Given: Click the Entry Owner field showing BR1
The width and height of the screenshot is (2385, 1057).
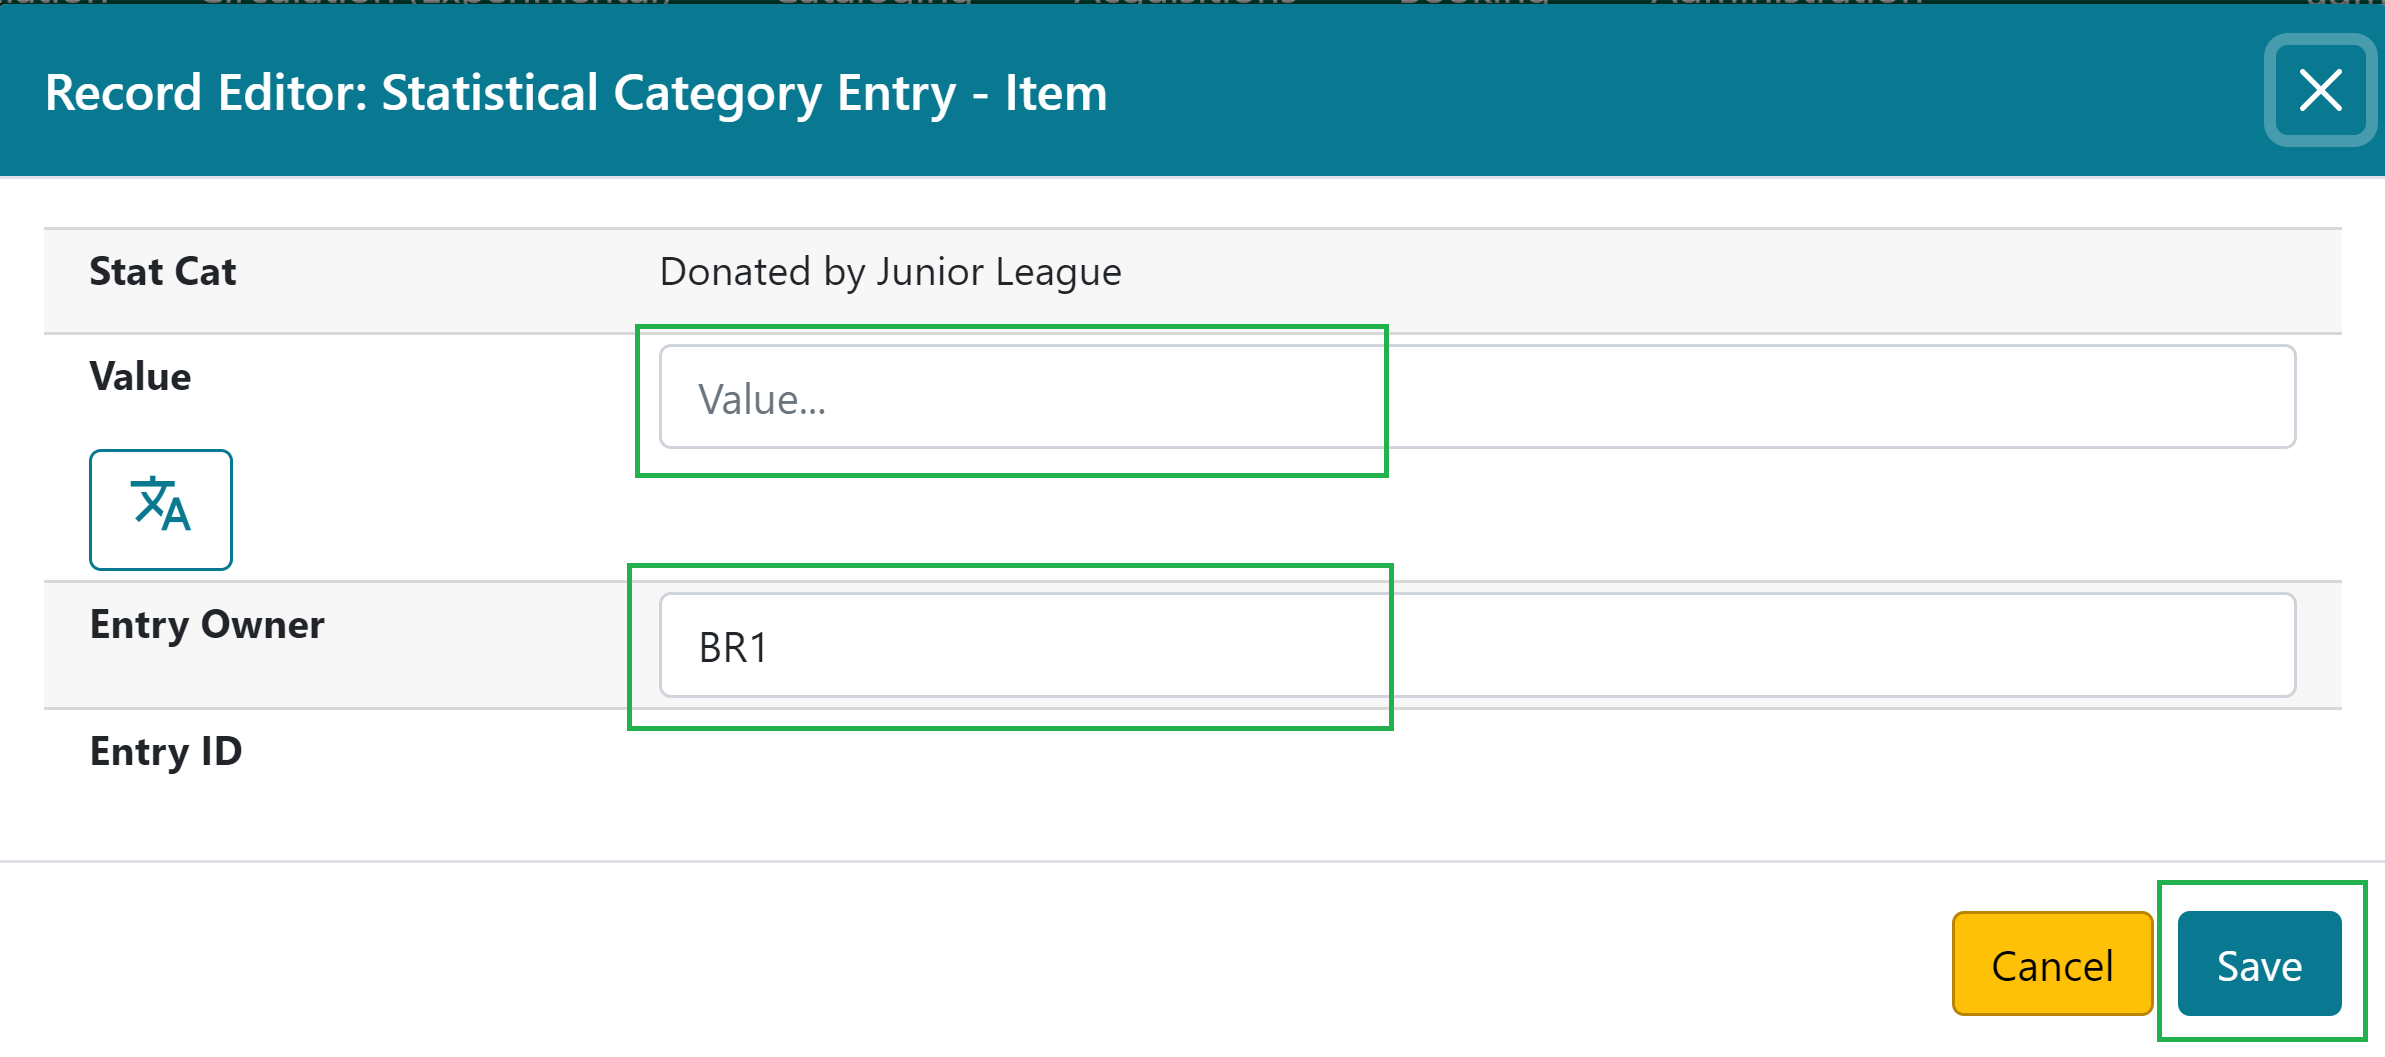Looking at the screenshot, I should point(1476,645).
